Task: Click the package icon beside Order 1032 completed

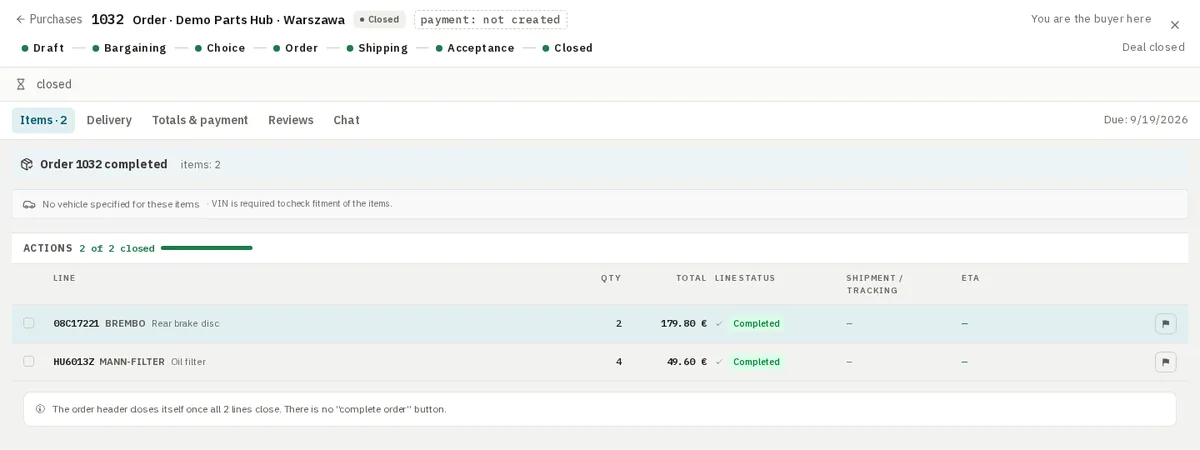Action: 27,164
